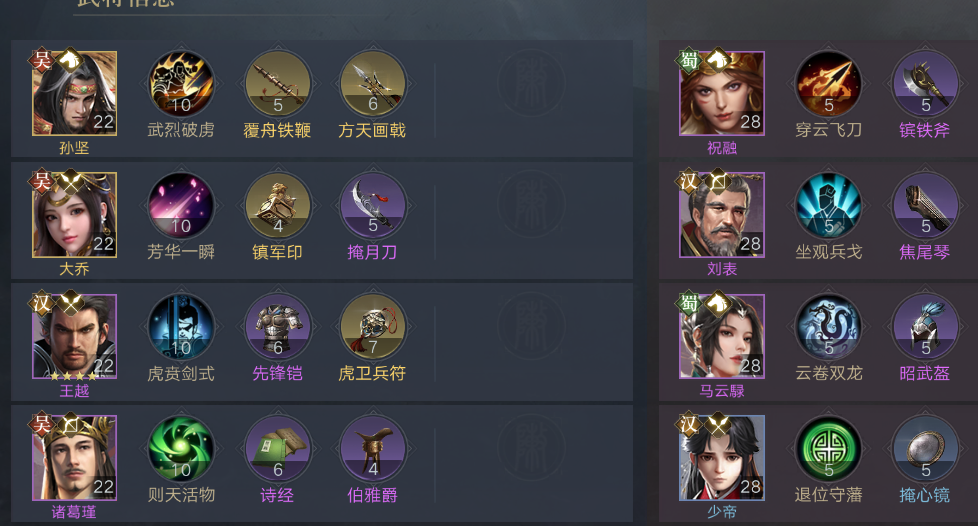Viewport: 978px width, 526px height.
Task: Tap the 虎卫兵符 talisman icon
Action: pos(373,327)
